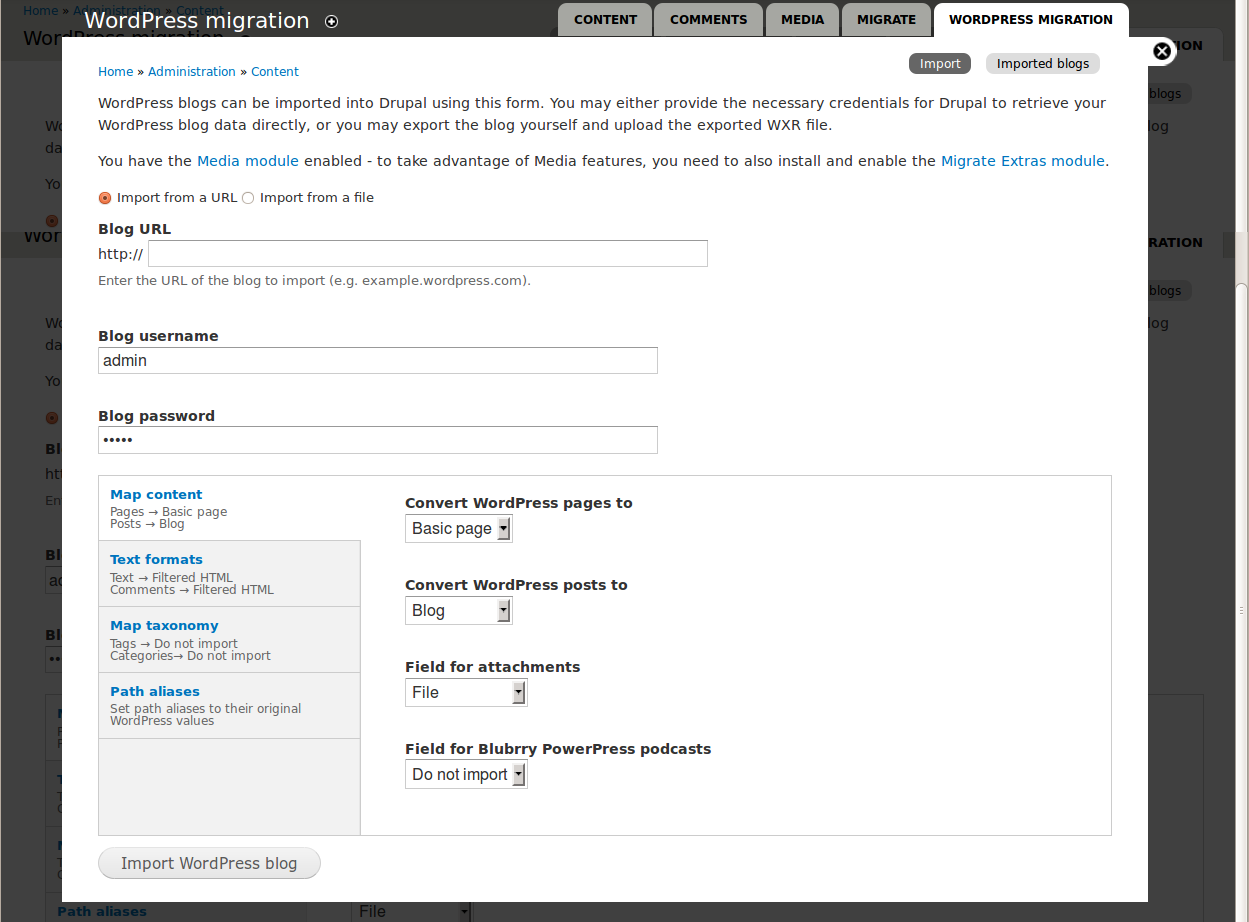The width and height of the screenshot is (1249, 922).
Task: Select the WordPress Migration tab
Action: click(1031, 20)
